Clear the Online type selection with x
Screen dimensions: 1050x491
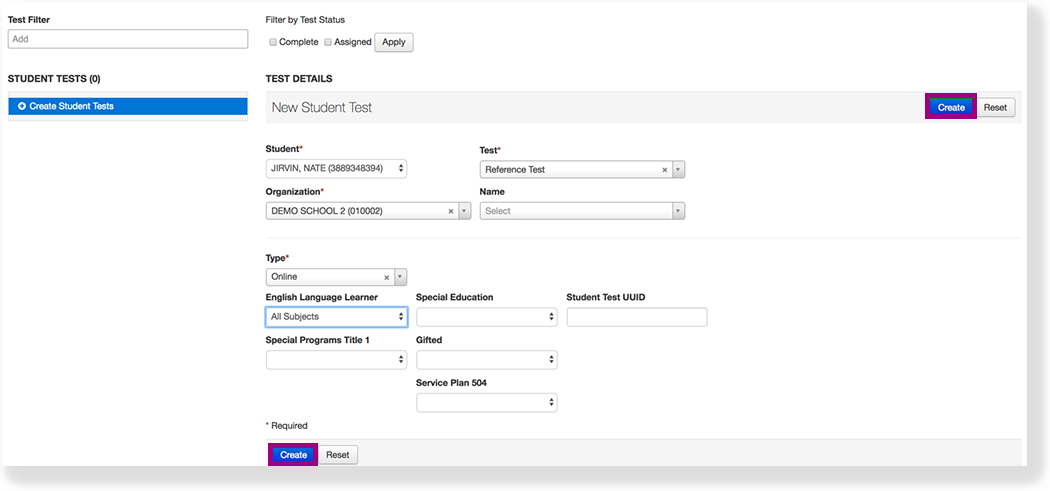[x=386, y=277]
